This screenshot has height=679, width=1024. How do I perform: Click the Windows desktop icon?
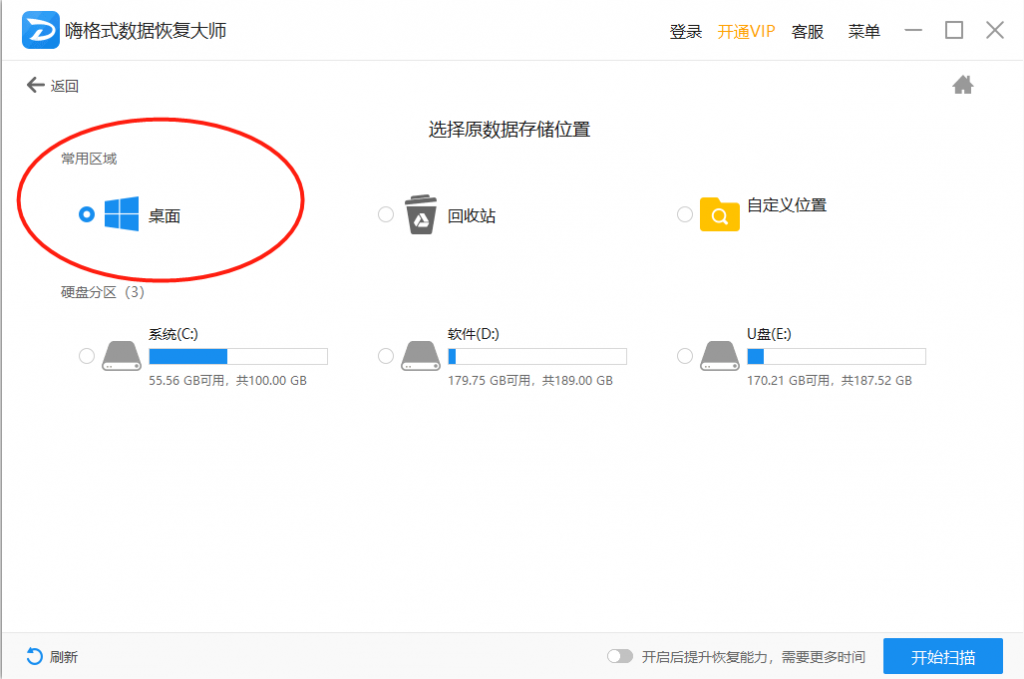click(121, 213)
